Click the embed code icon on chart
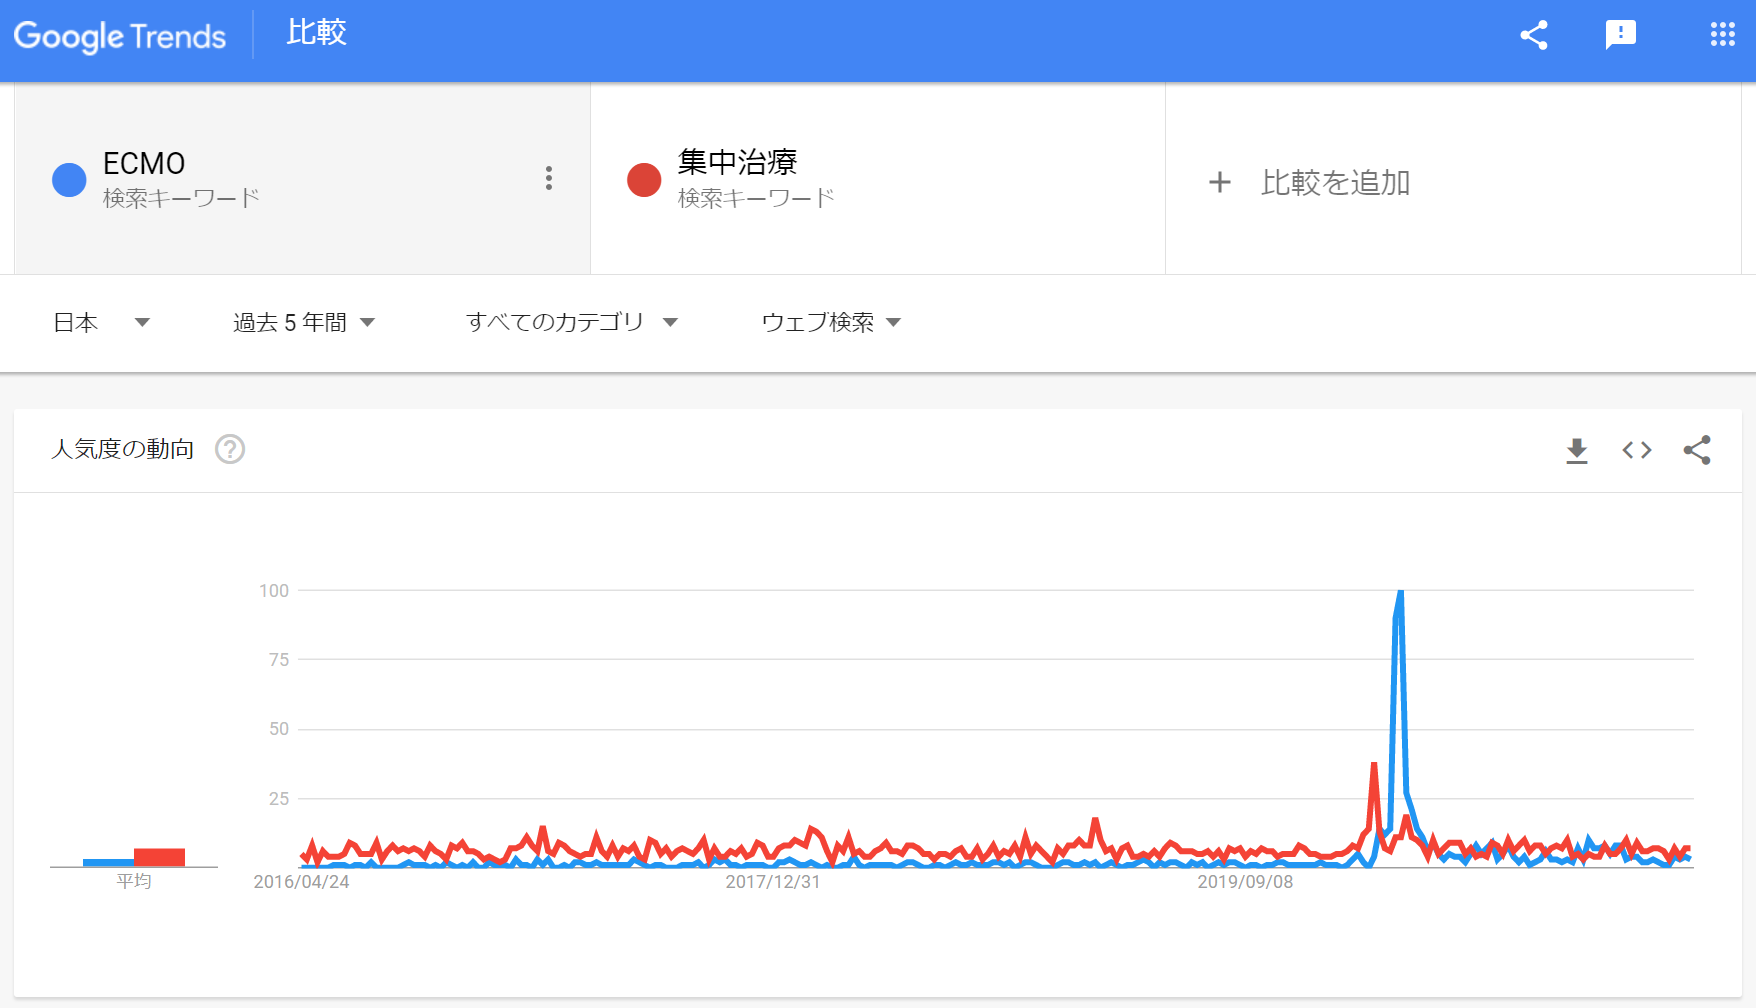 pyautogui.click(x=1637, y=451)
